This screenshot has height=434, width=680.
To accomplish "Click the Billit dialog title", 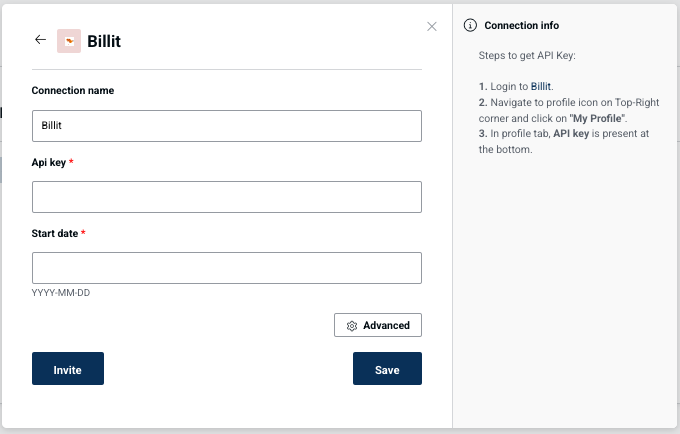I will 104,41.
